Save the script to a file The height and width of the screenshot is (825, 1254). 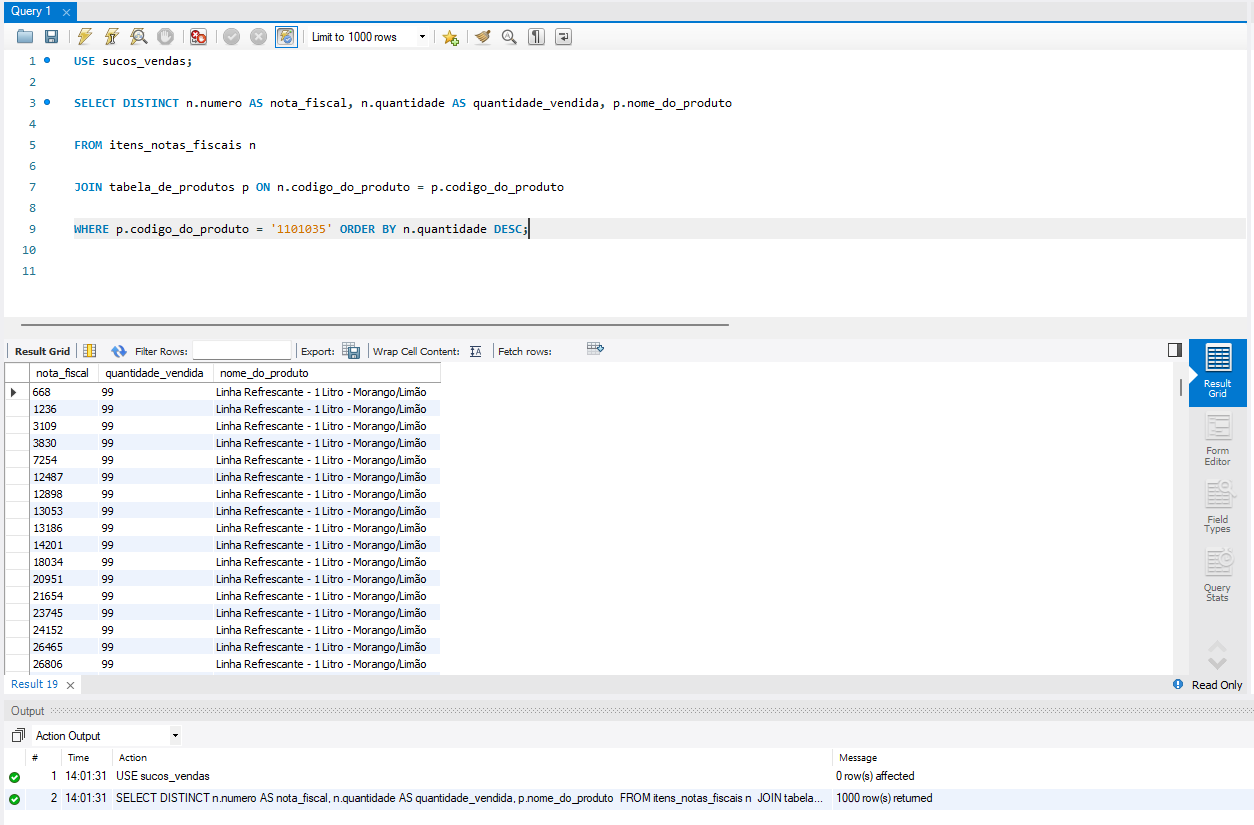pos(51,37)
